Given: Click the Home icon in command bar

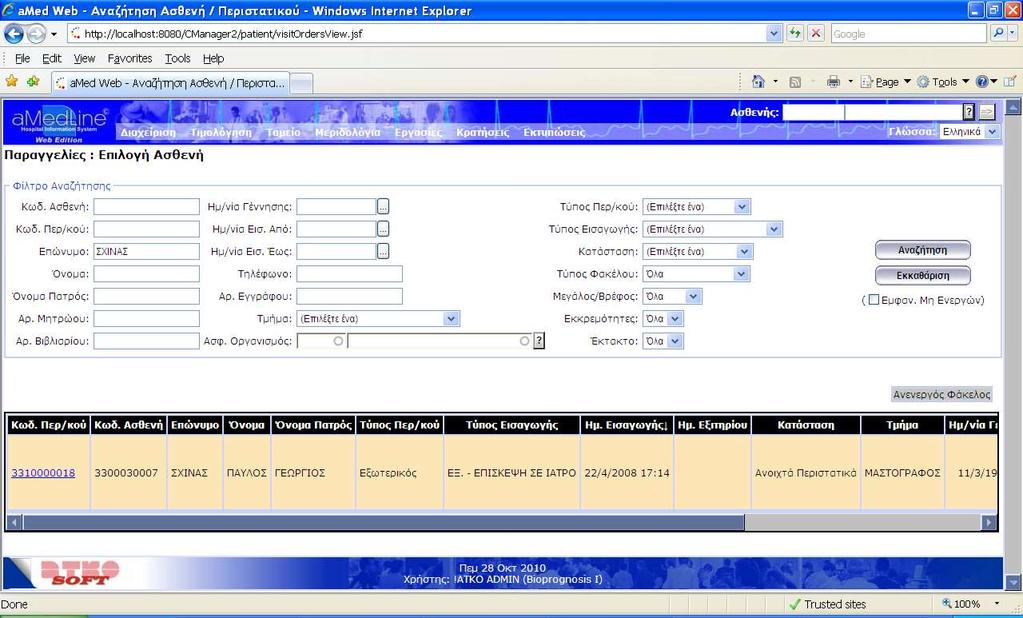Looking at the screenshot, I should click(758, 82).
